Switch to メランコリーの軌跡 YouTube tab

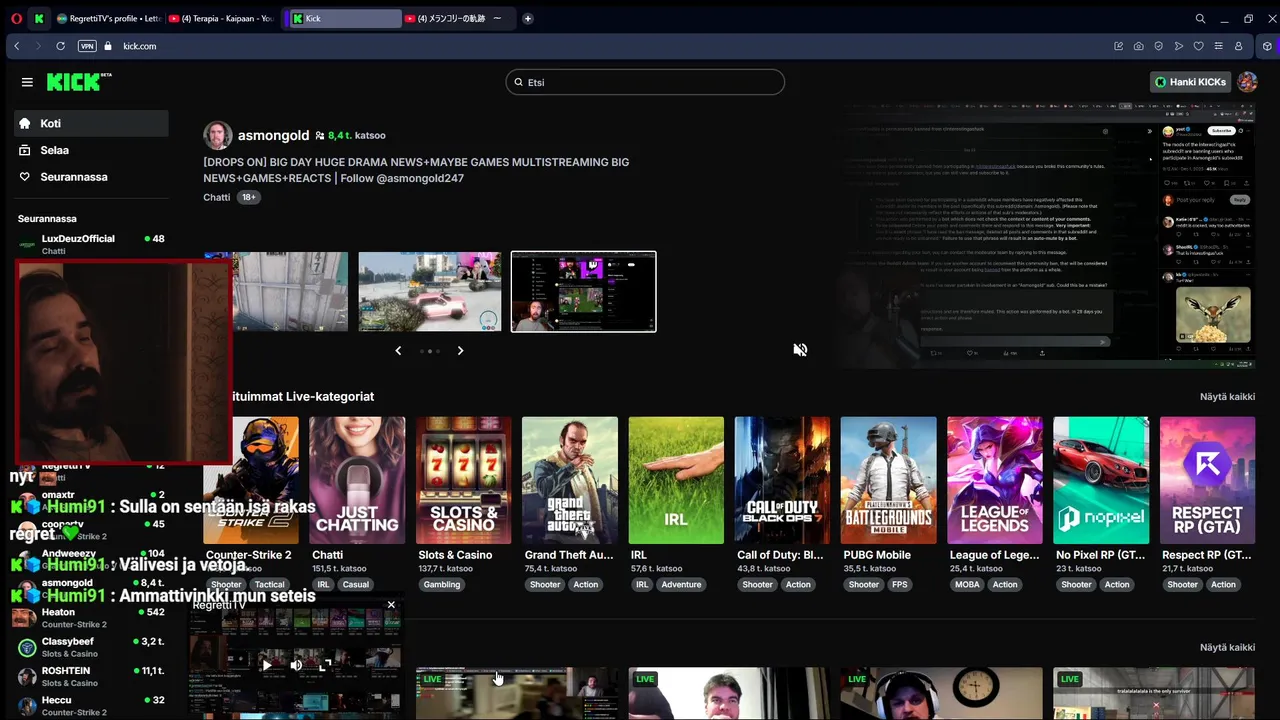[458, 18]
